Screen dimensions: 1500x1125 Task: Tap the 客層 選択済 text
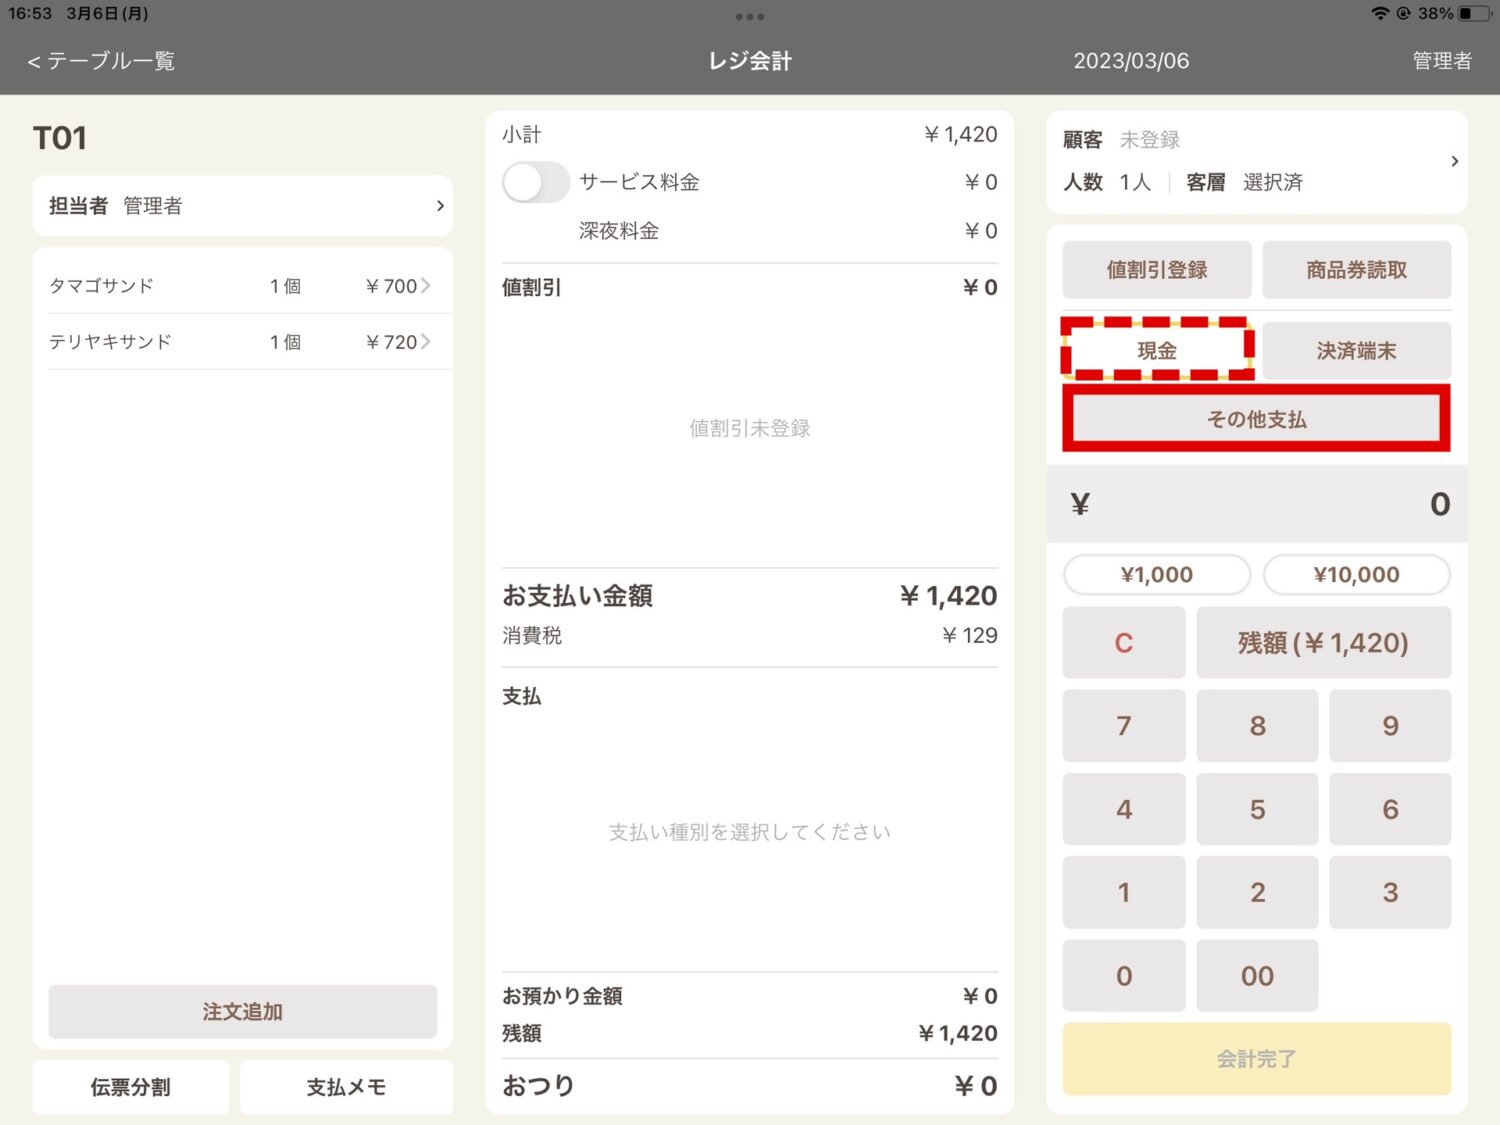[1244, 182]
